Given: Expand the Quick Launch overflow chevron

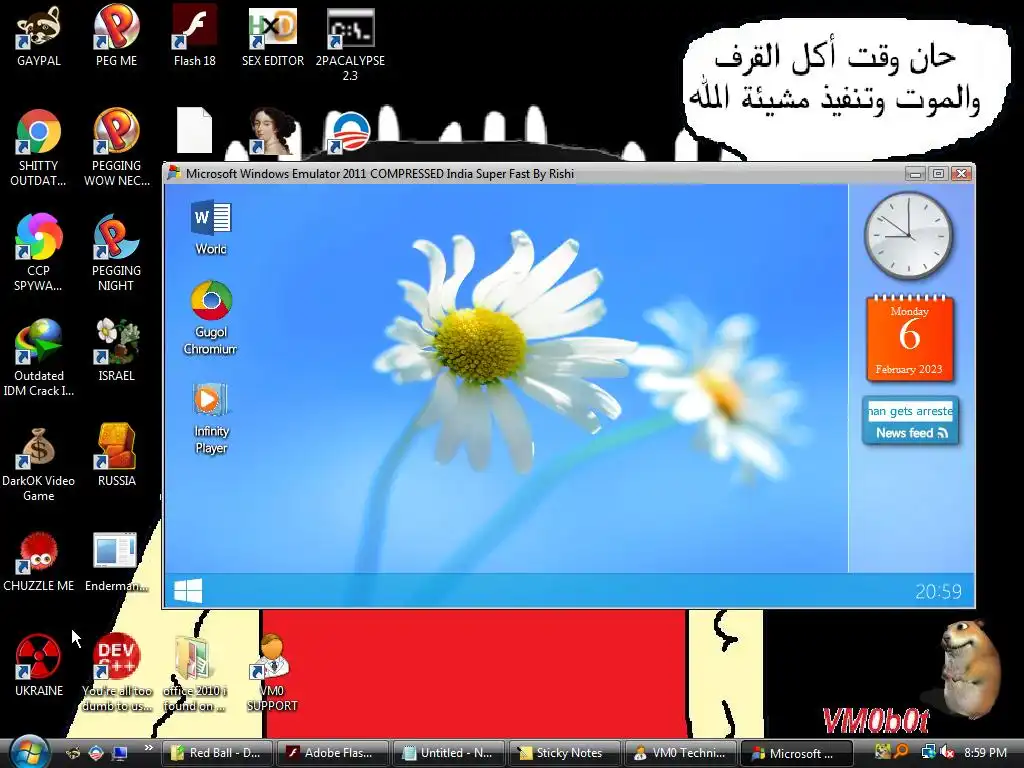Looking at the screenshot, I should pyautogui.click(x=149, y=748).
